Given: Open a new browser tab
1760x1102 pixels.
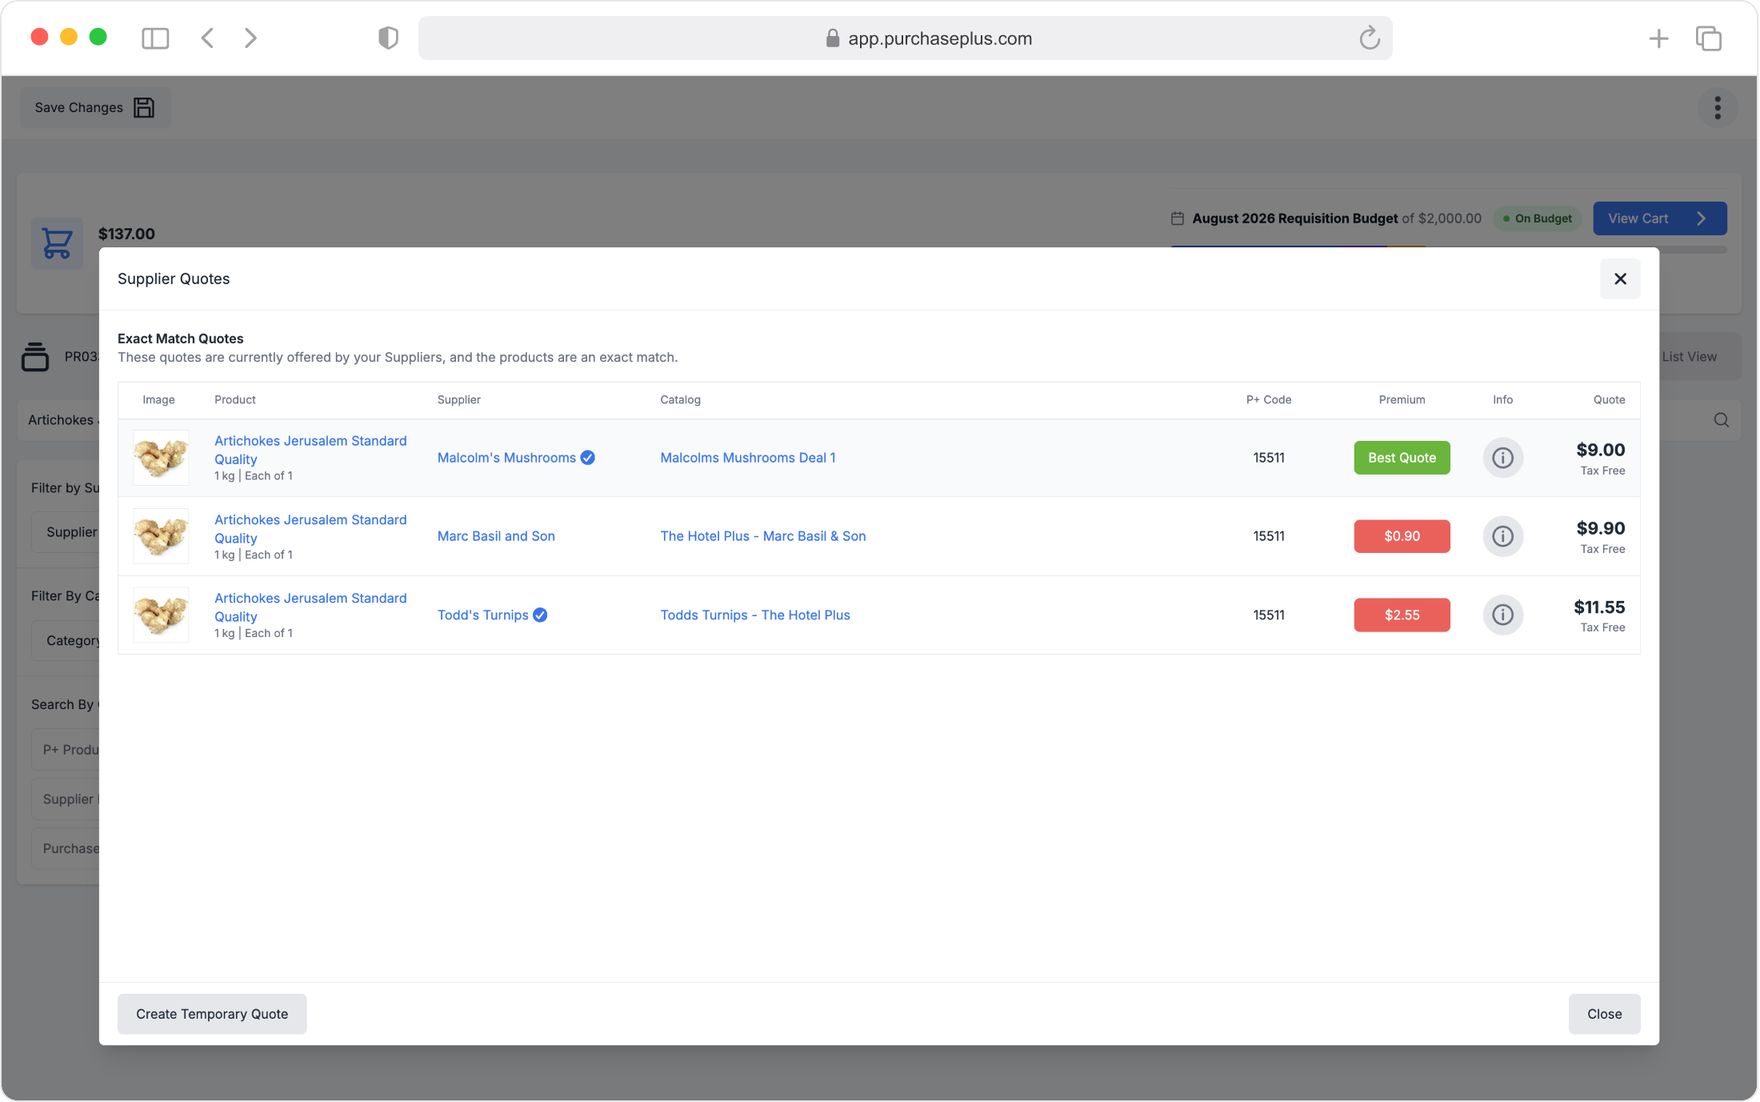Looking at the screenshot, I should 1658,38.
